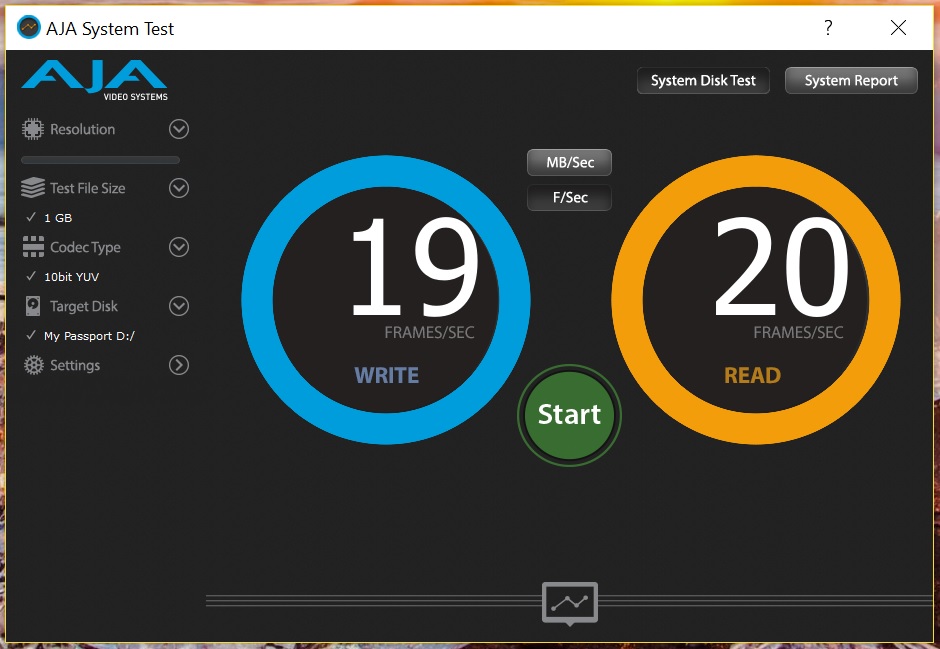The height and width of the screenshot is (649, 940).
Task: Close the AJA System Test window
Action: click(898, 28)
